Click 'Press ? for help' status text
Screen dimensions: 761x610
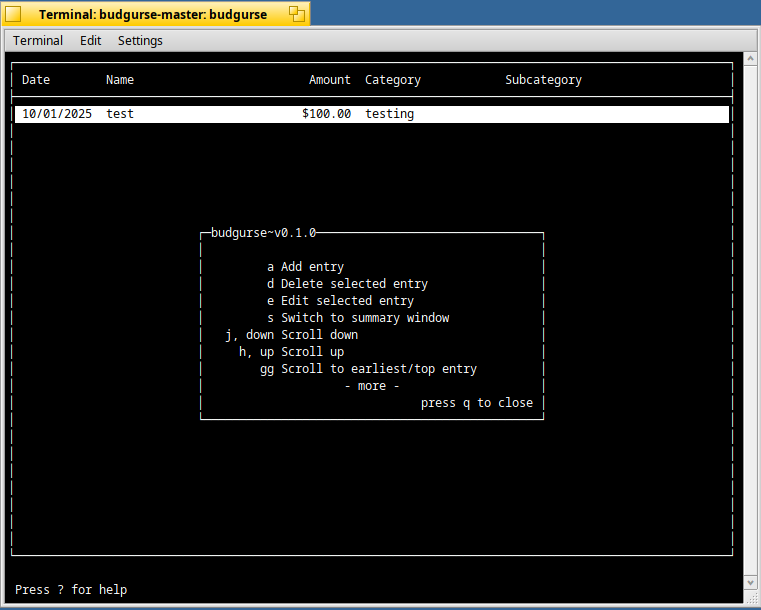click(71, 590)
